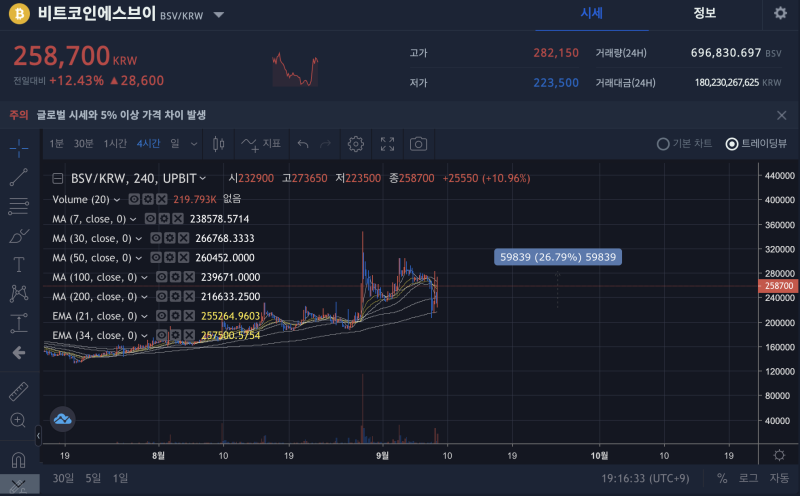This screenshot has height=496, width=800.
Task: Hide the MA (30, close, 0) indicator
Action: coord(156,238)
